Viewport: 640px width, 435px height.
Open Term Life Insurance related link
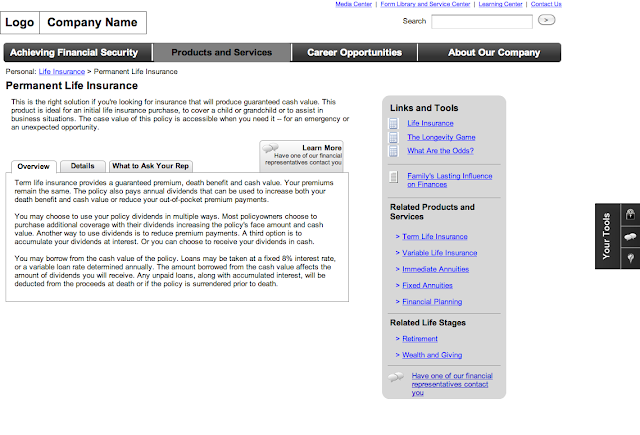pyautogui.click(x=435, y=237)
